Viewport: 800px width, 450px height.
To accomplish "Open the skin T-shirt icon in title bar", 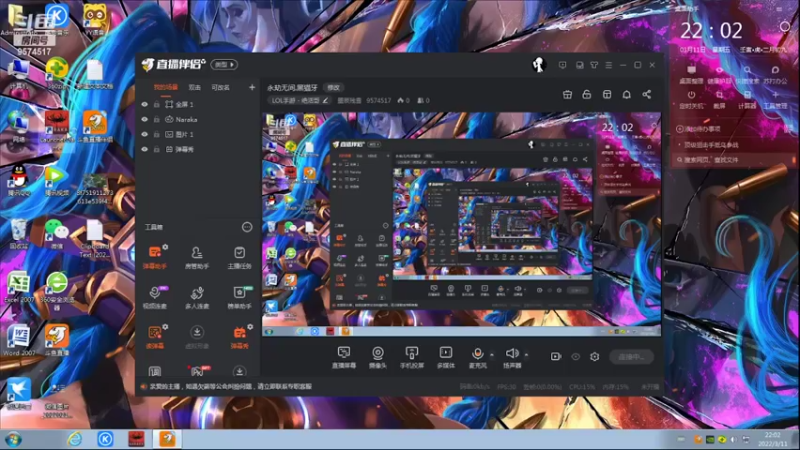I will pyautogui.click(x=594, y=65).
